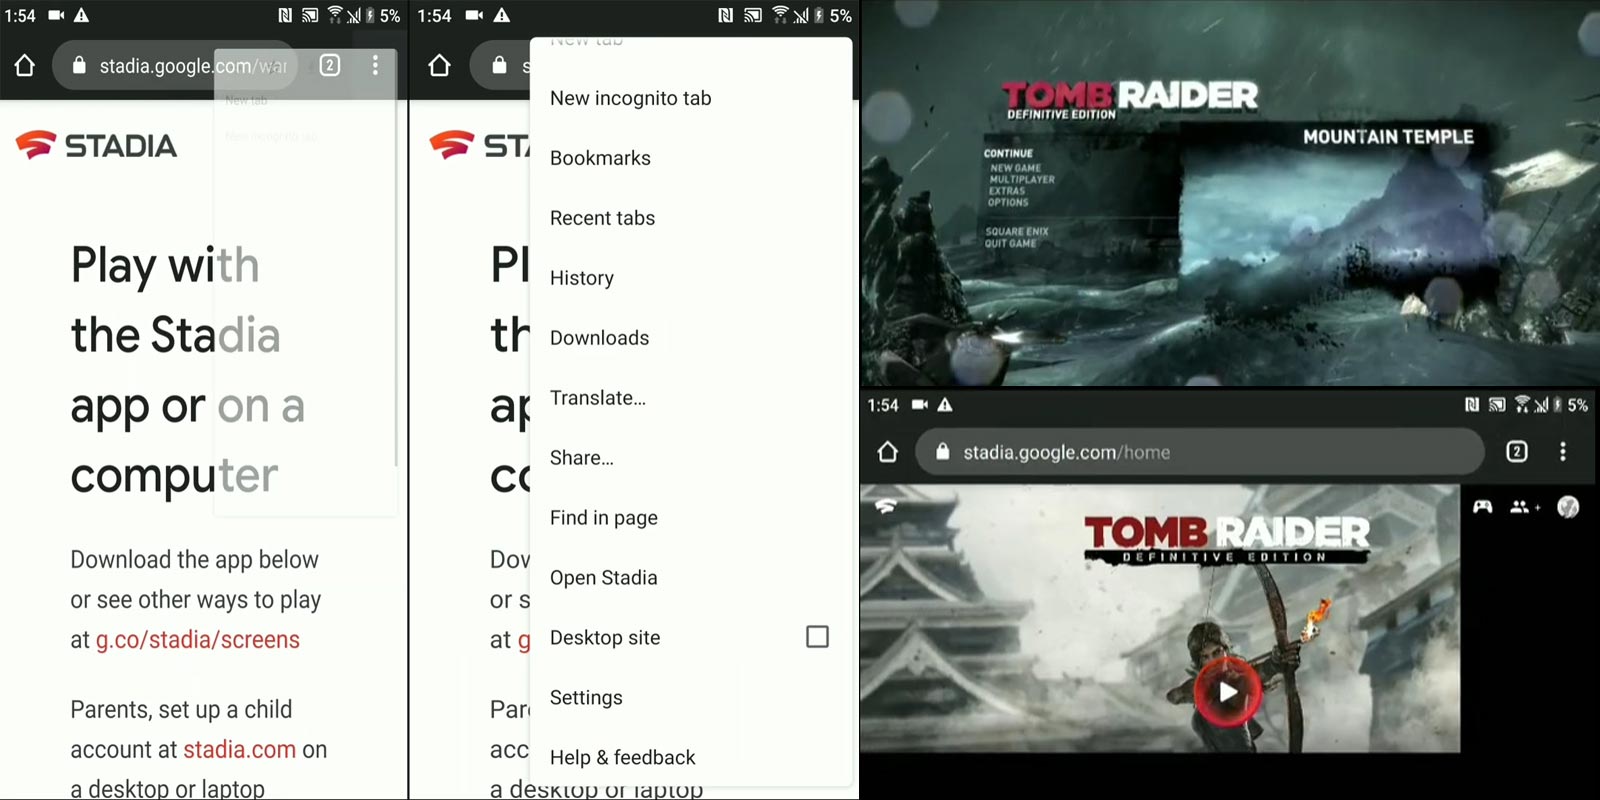Screen dimensions: 1600x800
Task: Select OPTIONS in Tomb Raider menu
Action: pyautogui.click(x=1008, y=202)
